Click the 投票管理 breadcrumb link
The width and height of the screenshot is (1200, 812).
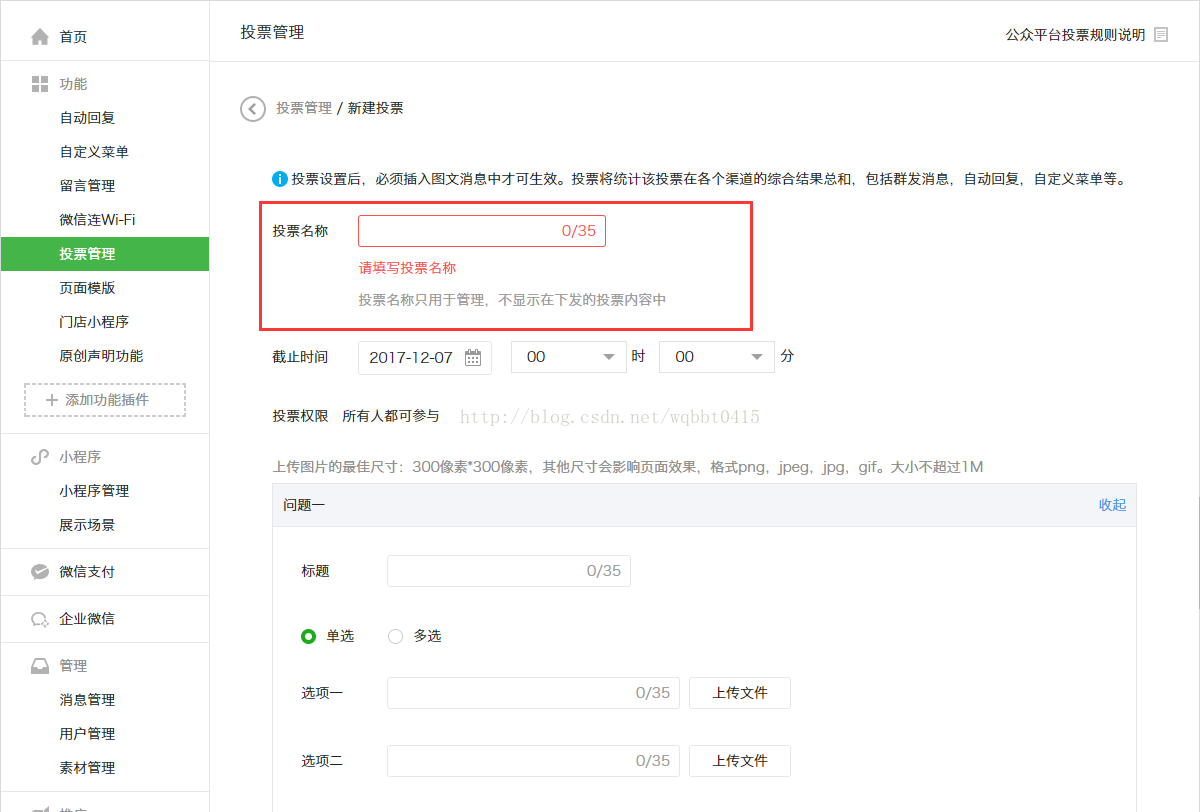coord(304,108)
